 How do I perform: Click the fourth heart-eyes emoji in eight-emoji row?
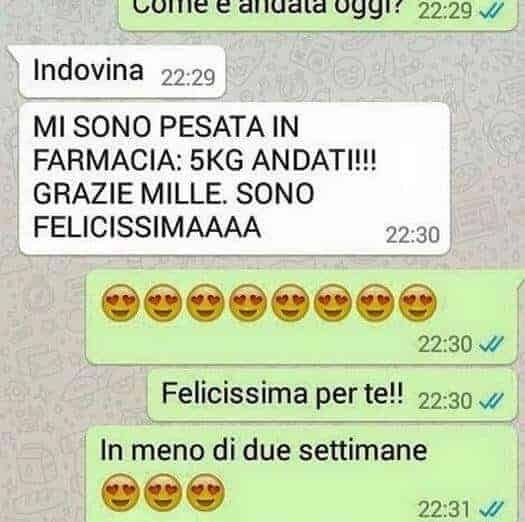pos(248,303)
